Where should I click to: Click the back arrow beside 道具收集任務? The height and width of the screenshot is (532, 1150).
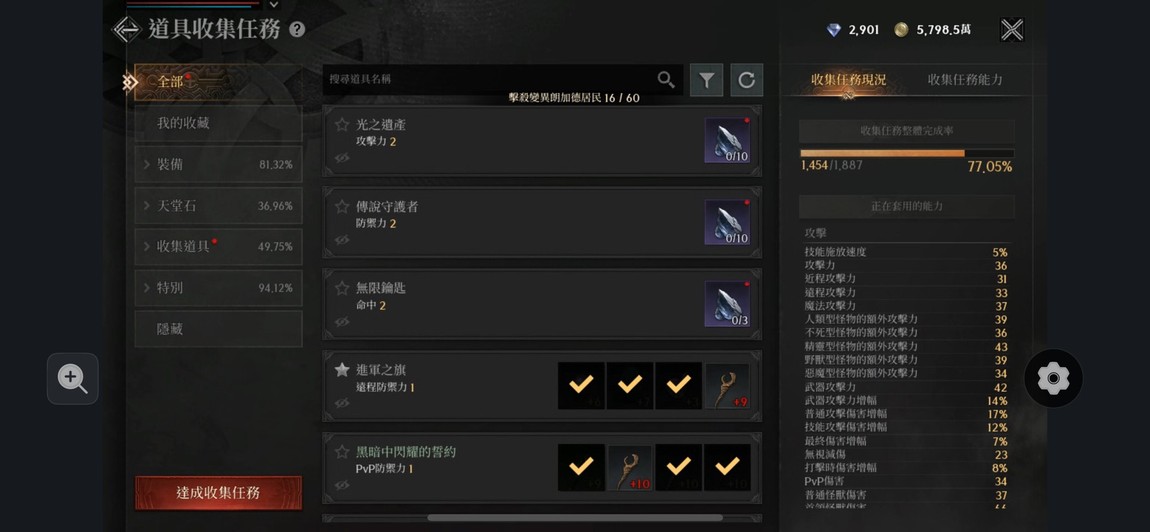click(x=126, y=29)
